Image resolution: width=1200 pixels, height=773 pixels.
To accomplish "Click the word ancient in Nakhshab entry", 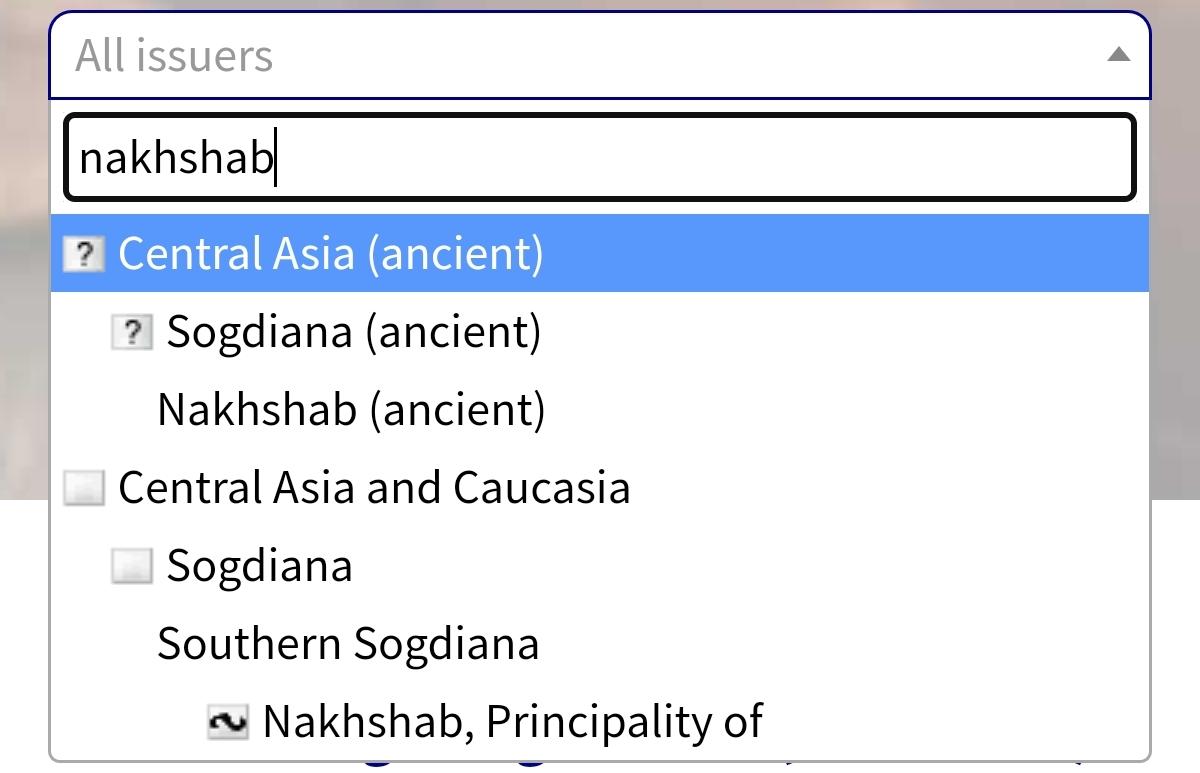I will (x=454, y=410).
